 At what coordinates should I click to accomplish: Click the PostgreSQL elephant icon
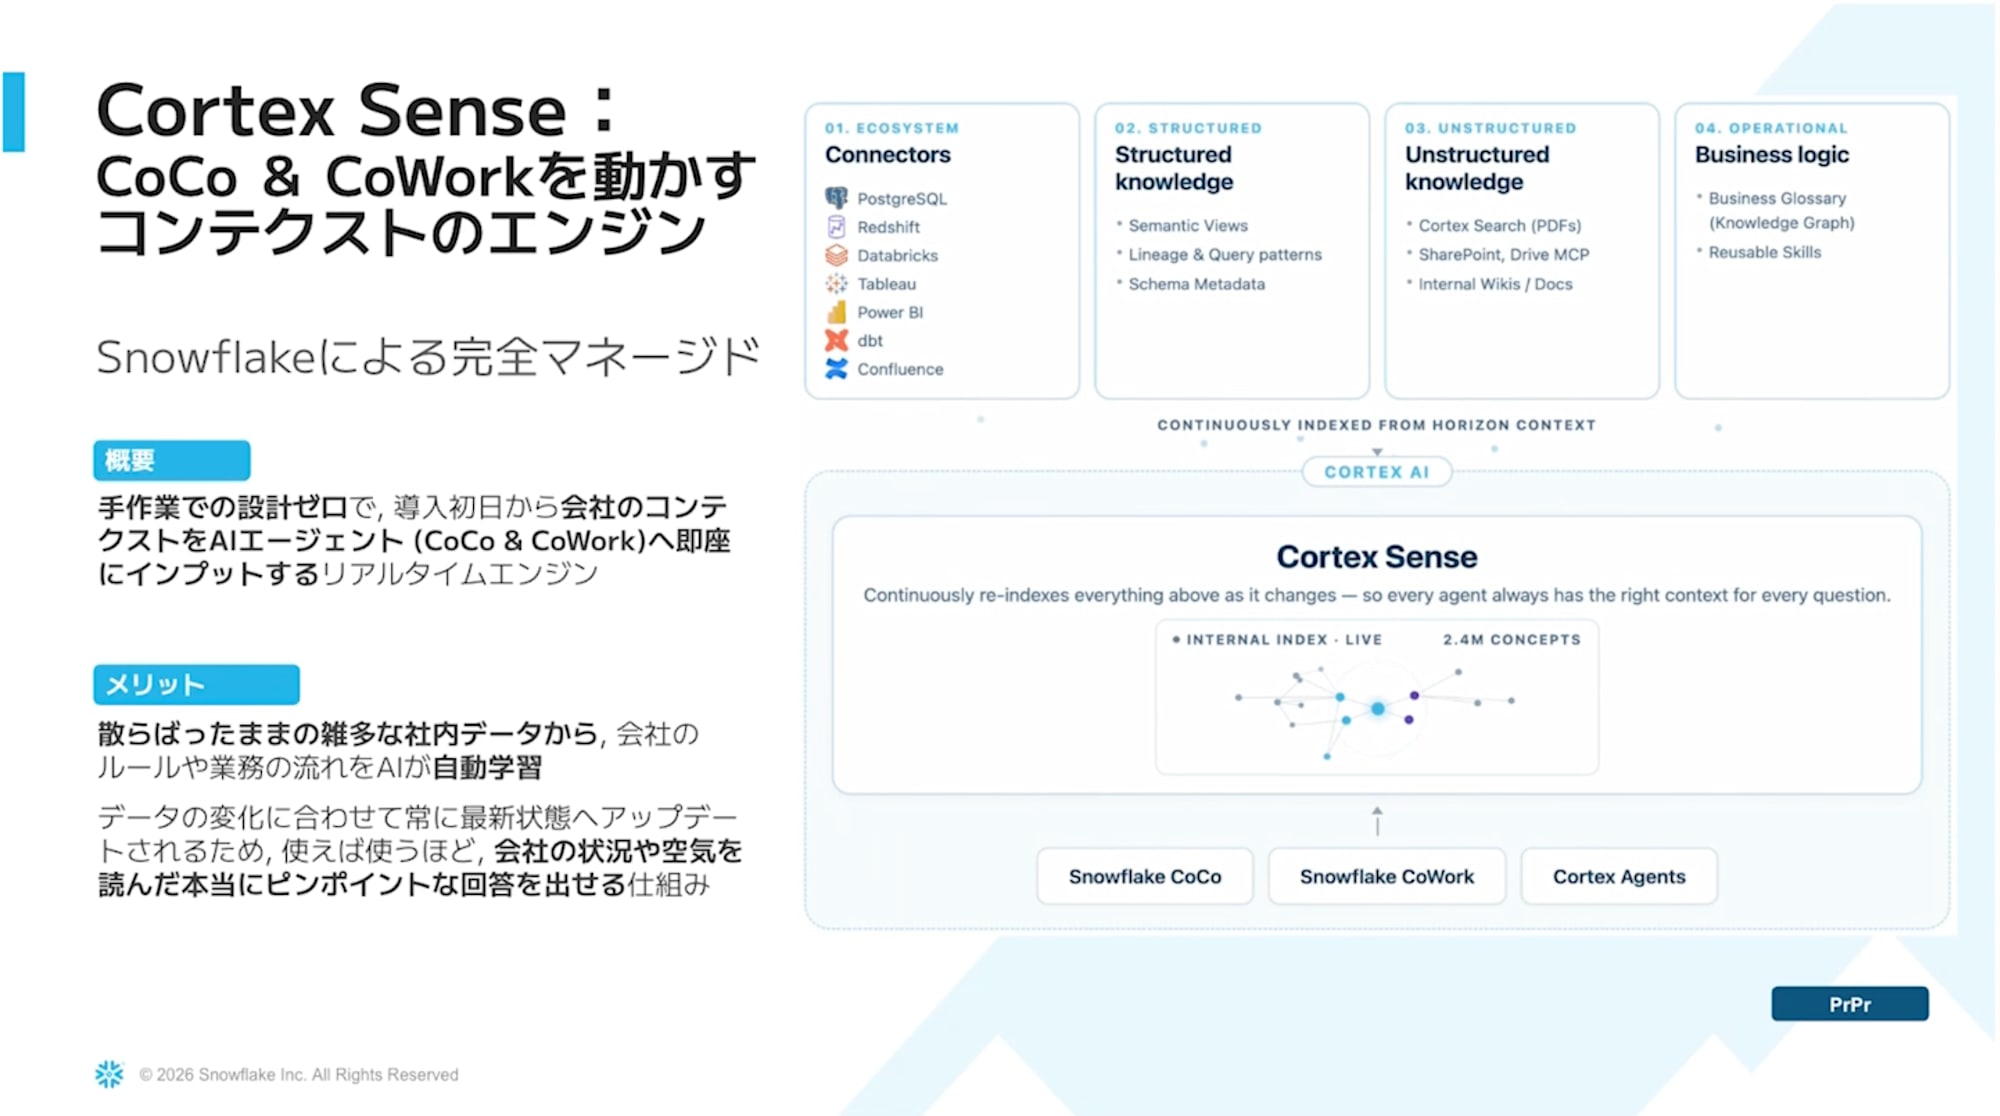(836, 198)
